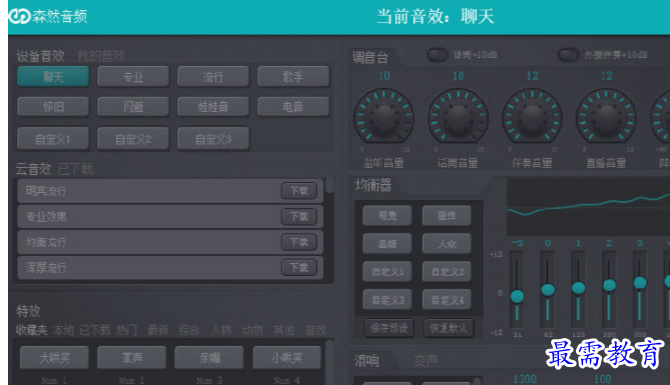This screenshot has width=670, height=385.
Task: Open the 本地 effects category
Action: (63, 330)
